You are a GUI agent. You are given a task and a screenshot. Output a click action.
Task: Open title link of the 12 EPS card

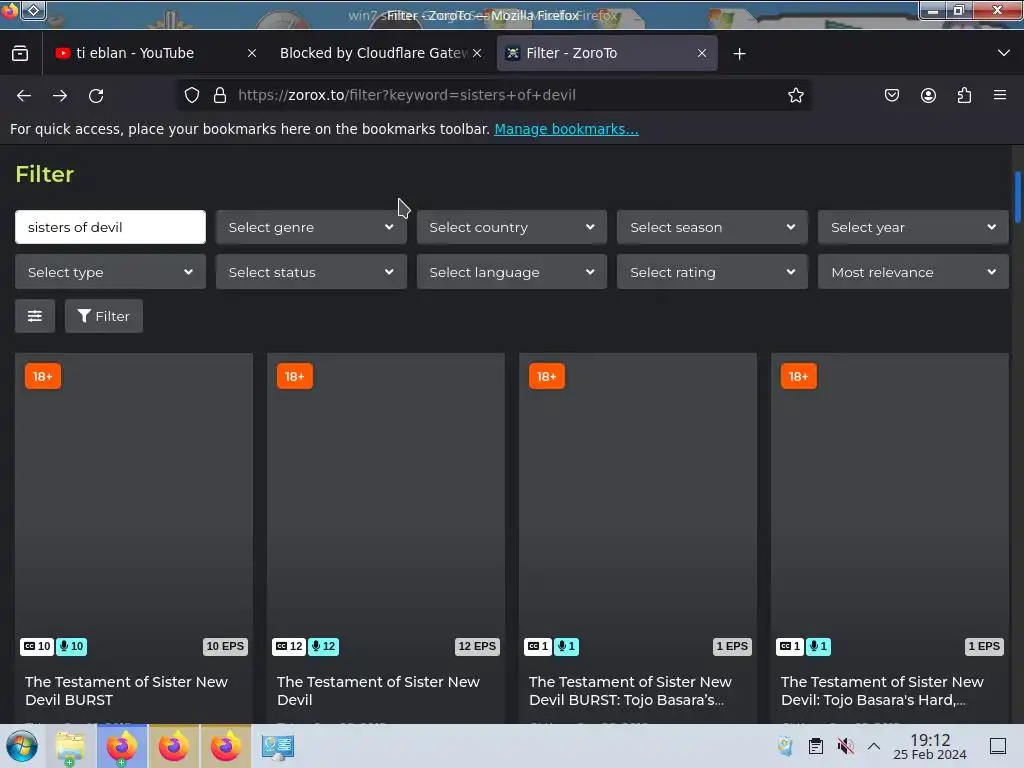pos(378,691)
